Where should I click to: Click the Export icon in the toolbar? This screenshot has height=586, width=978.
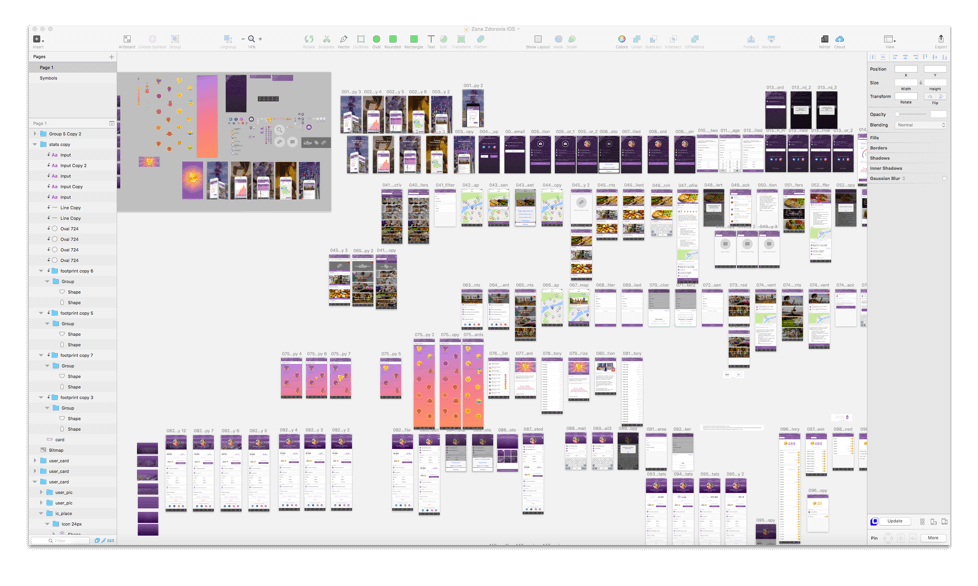940,40
